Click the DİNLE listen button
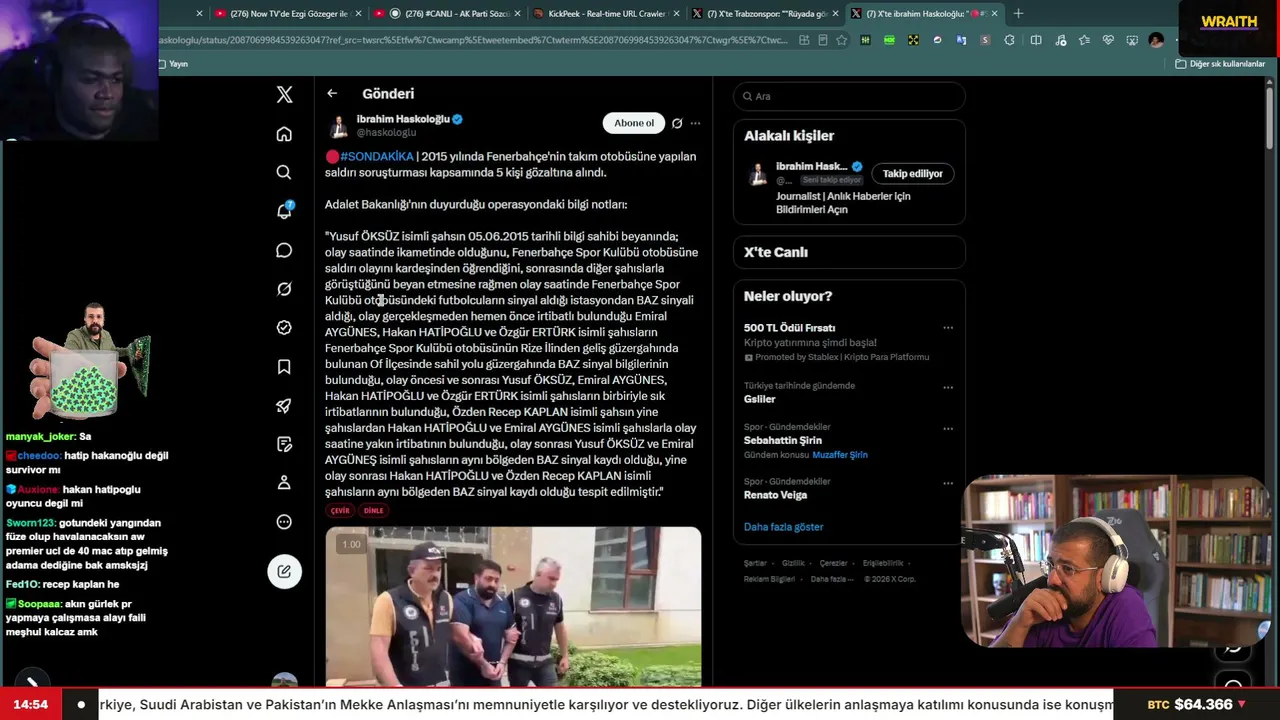The width and height of the screenshot is (1280, 720). [x=373, y=510]
